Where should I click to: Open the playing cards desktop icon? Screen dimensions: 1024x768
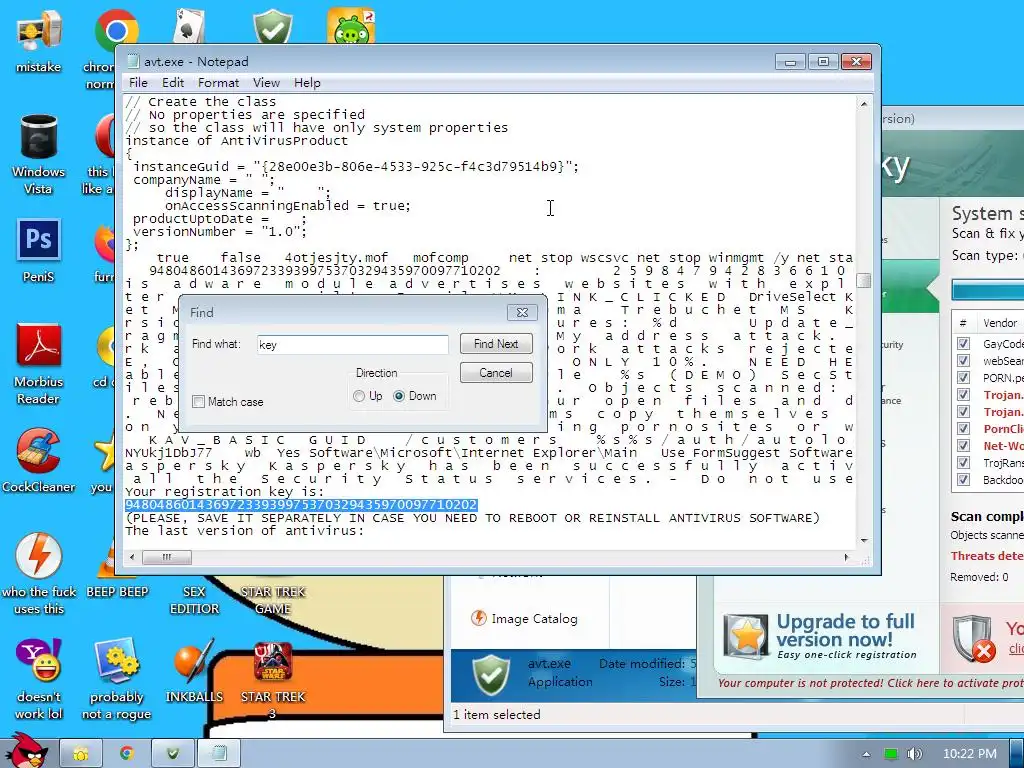[x=189, y=26]
